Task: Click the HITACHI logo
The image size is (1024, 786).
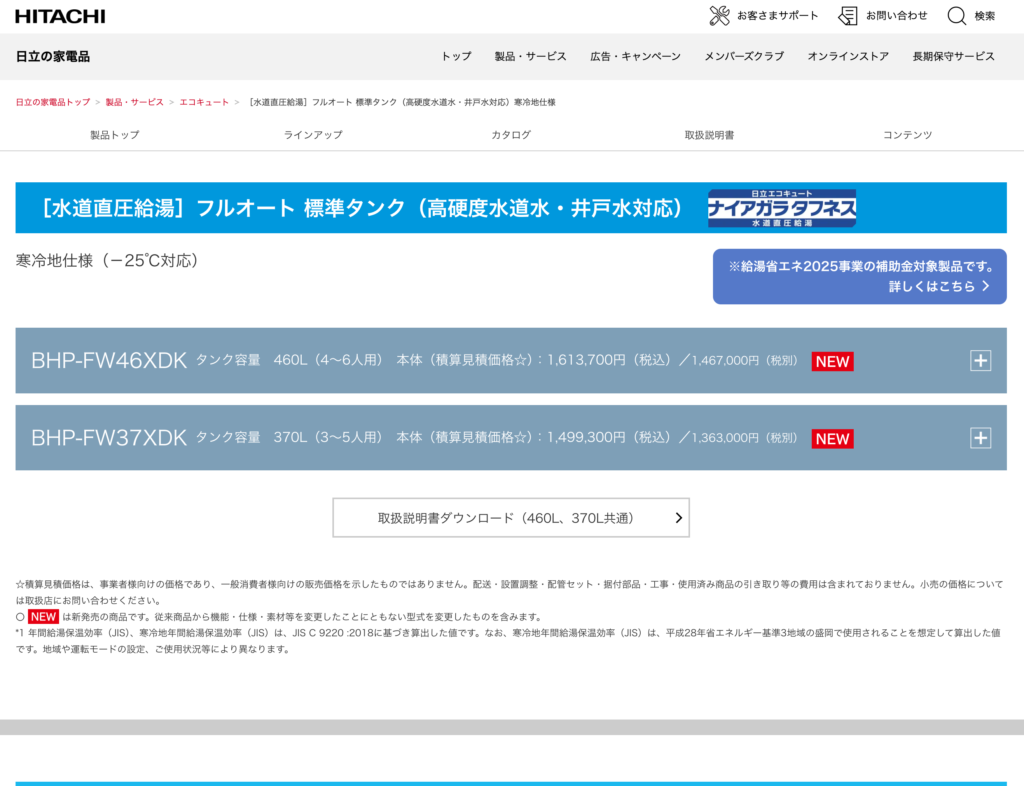Action: 60,16
